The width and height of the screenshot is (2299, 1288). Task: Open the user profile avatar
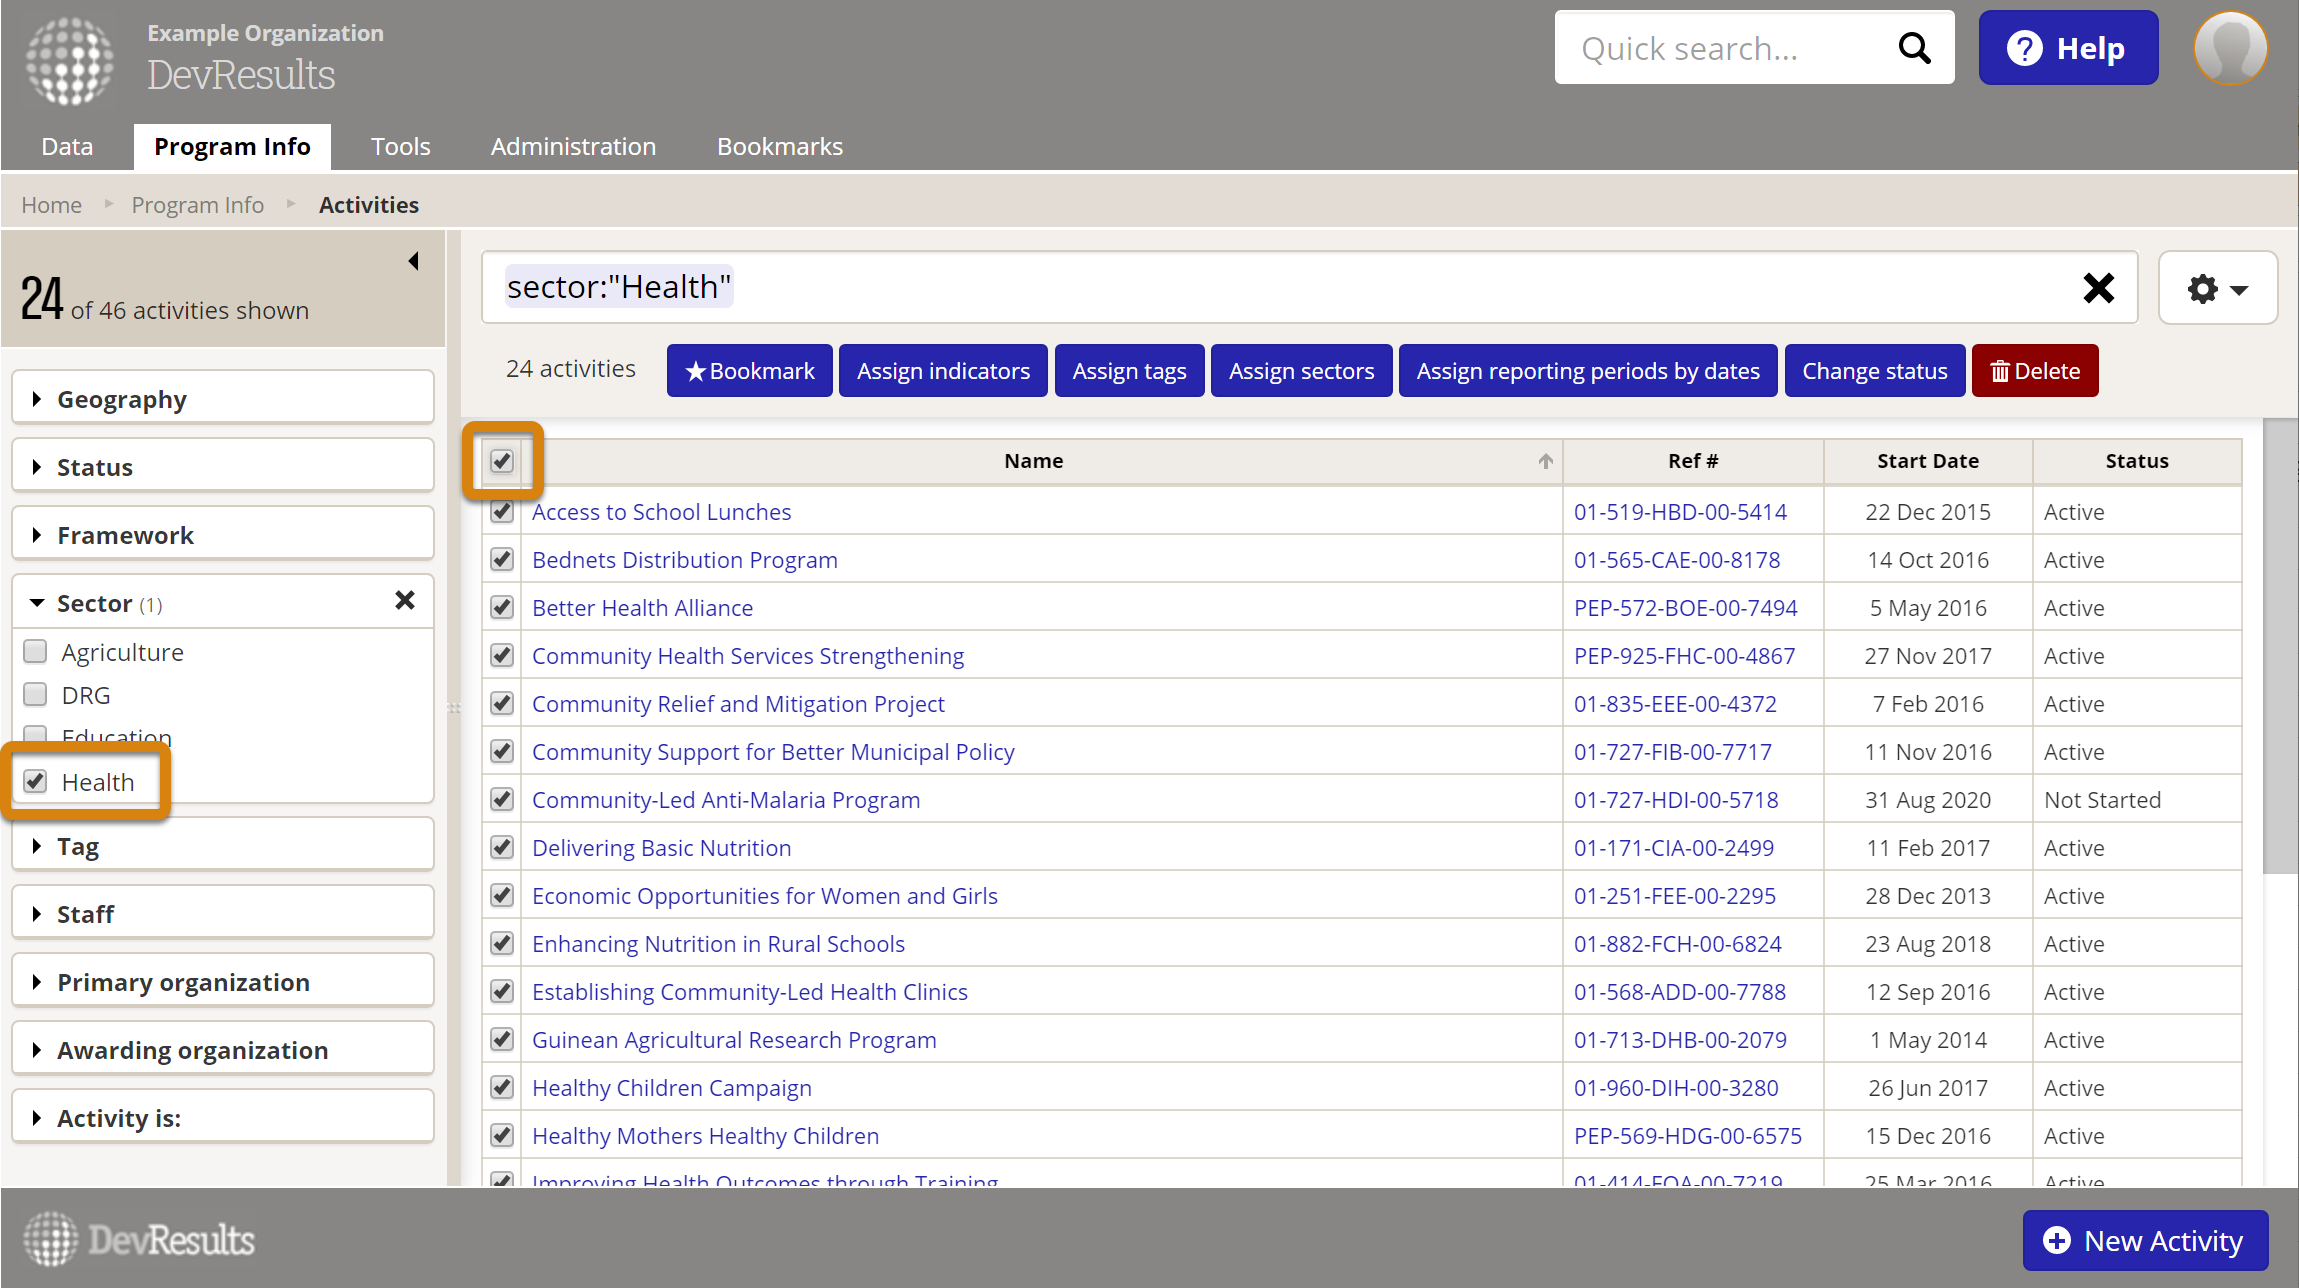[x=2229, y=48]
